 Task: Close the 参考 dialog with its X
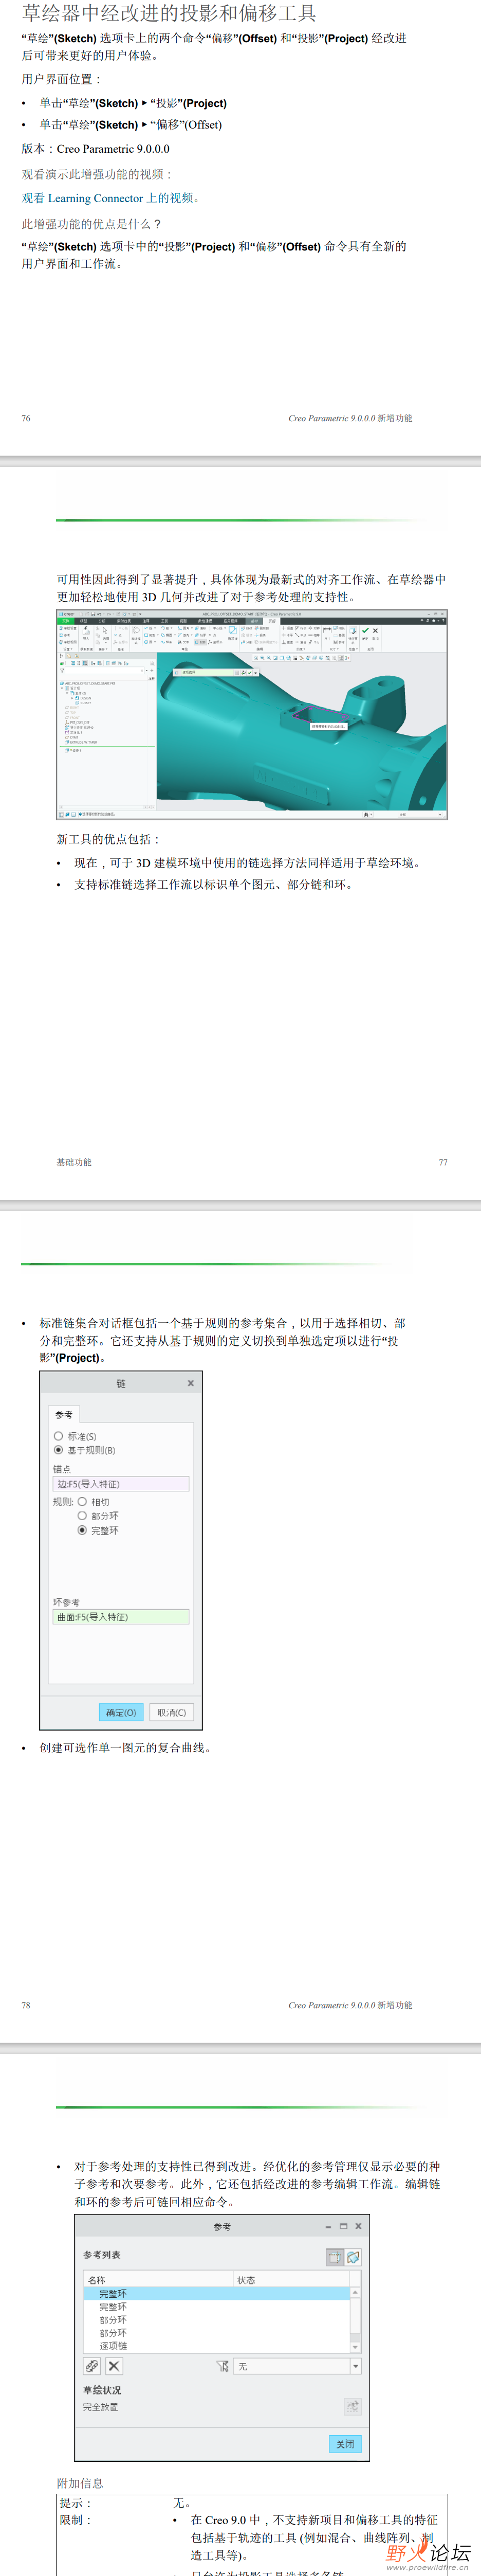358,2227
